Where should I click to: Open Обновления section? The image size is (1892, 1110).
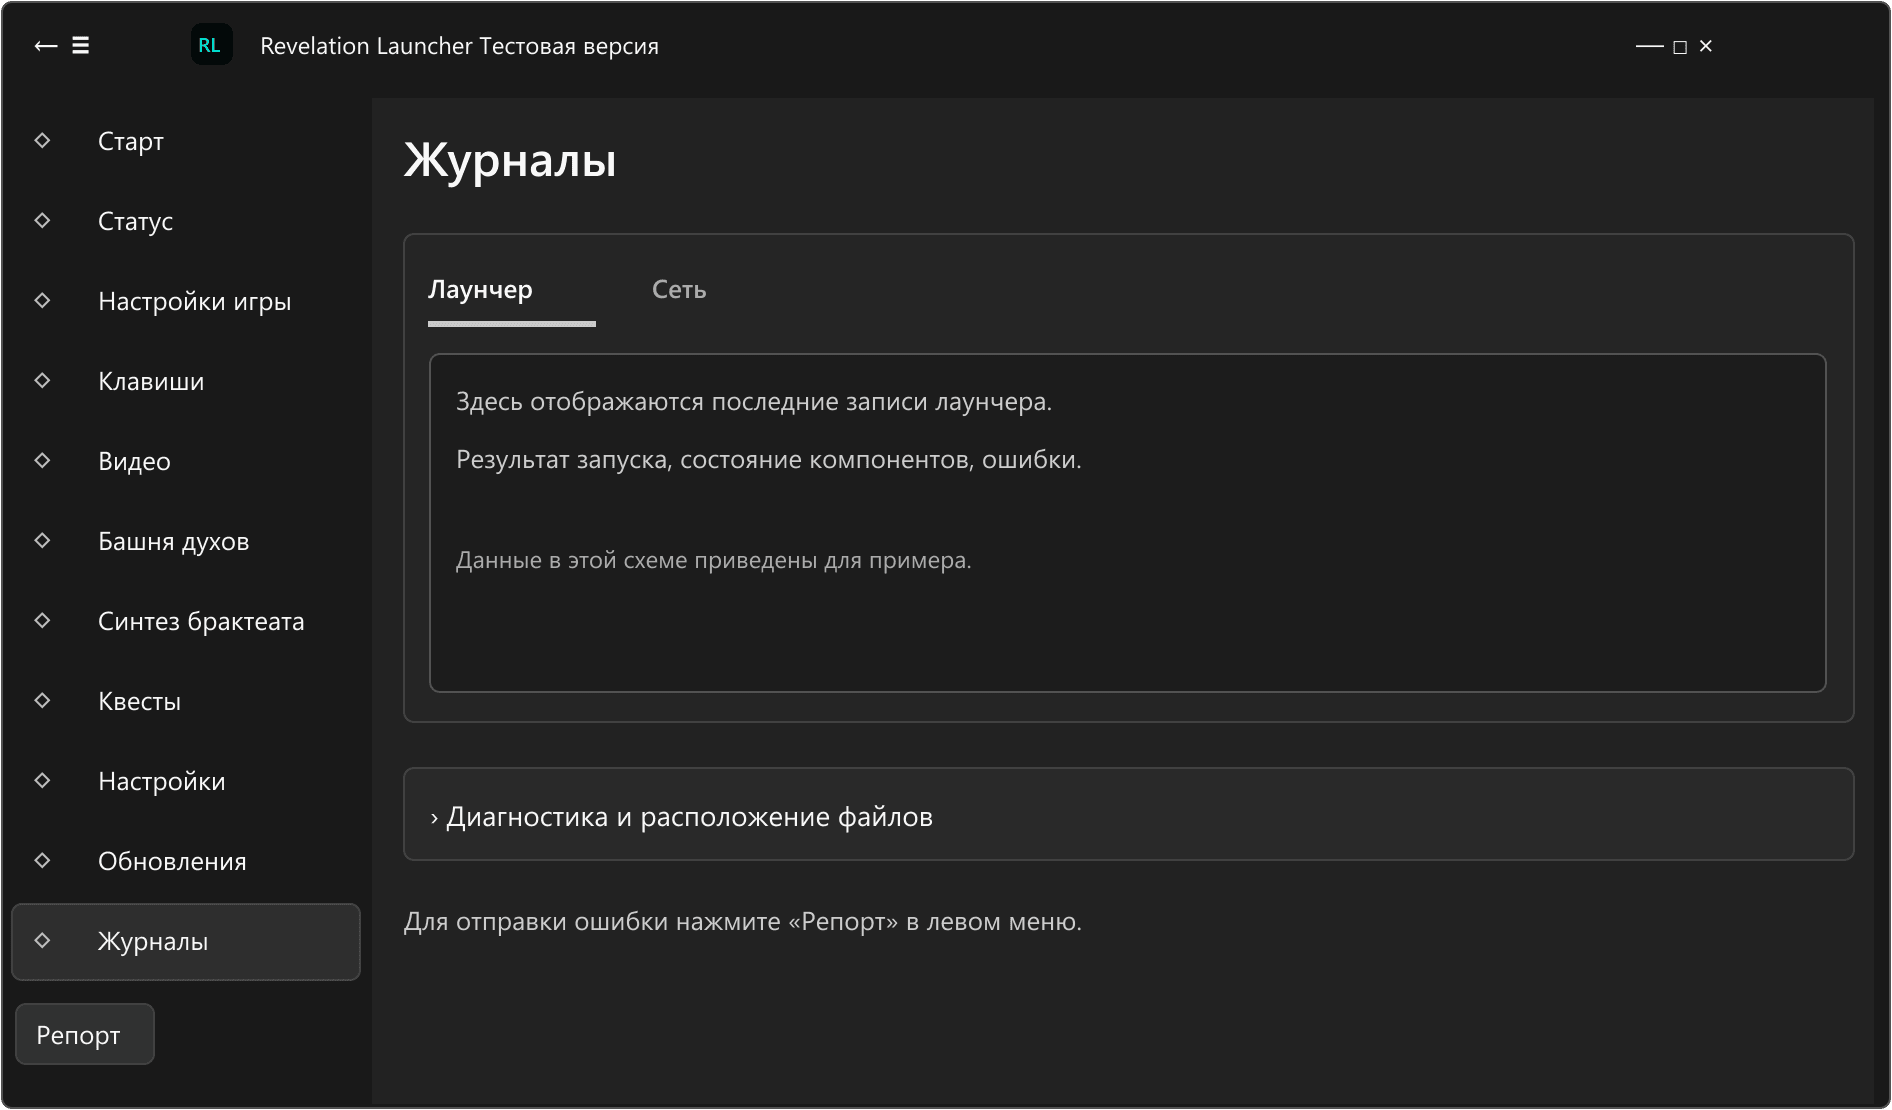click(x=186, y=862)
